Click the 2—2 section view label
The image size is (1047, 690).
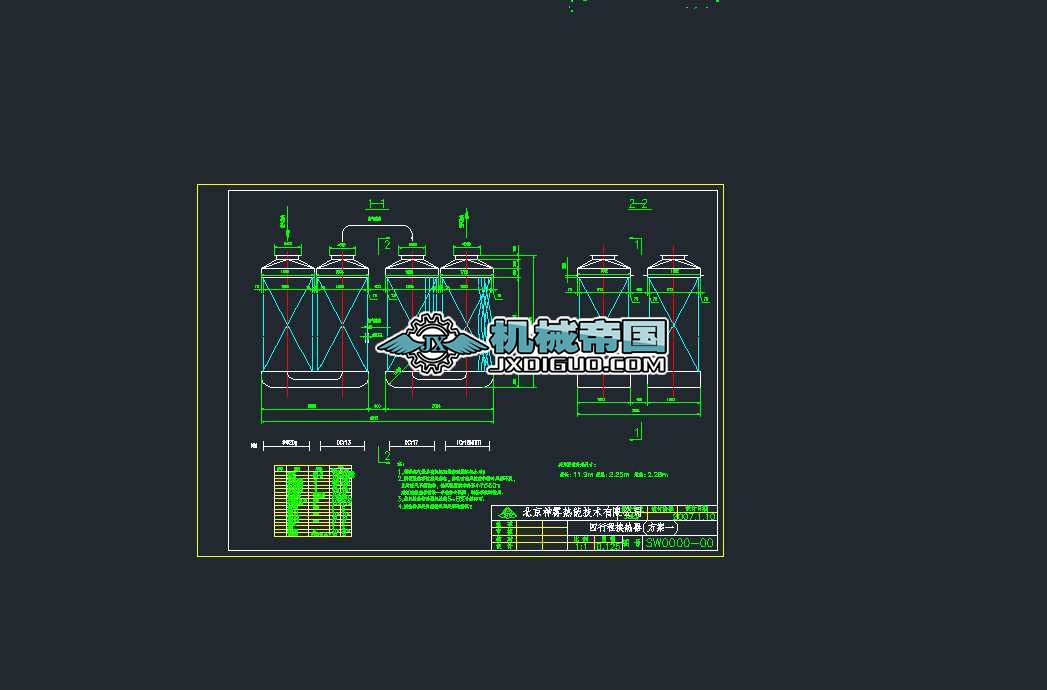[x=638, y=204]
